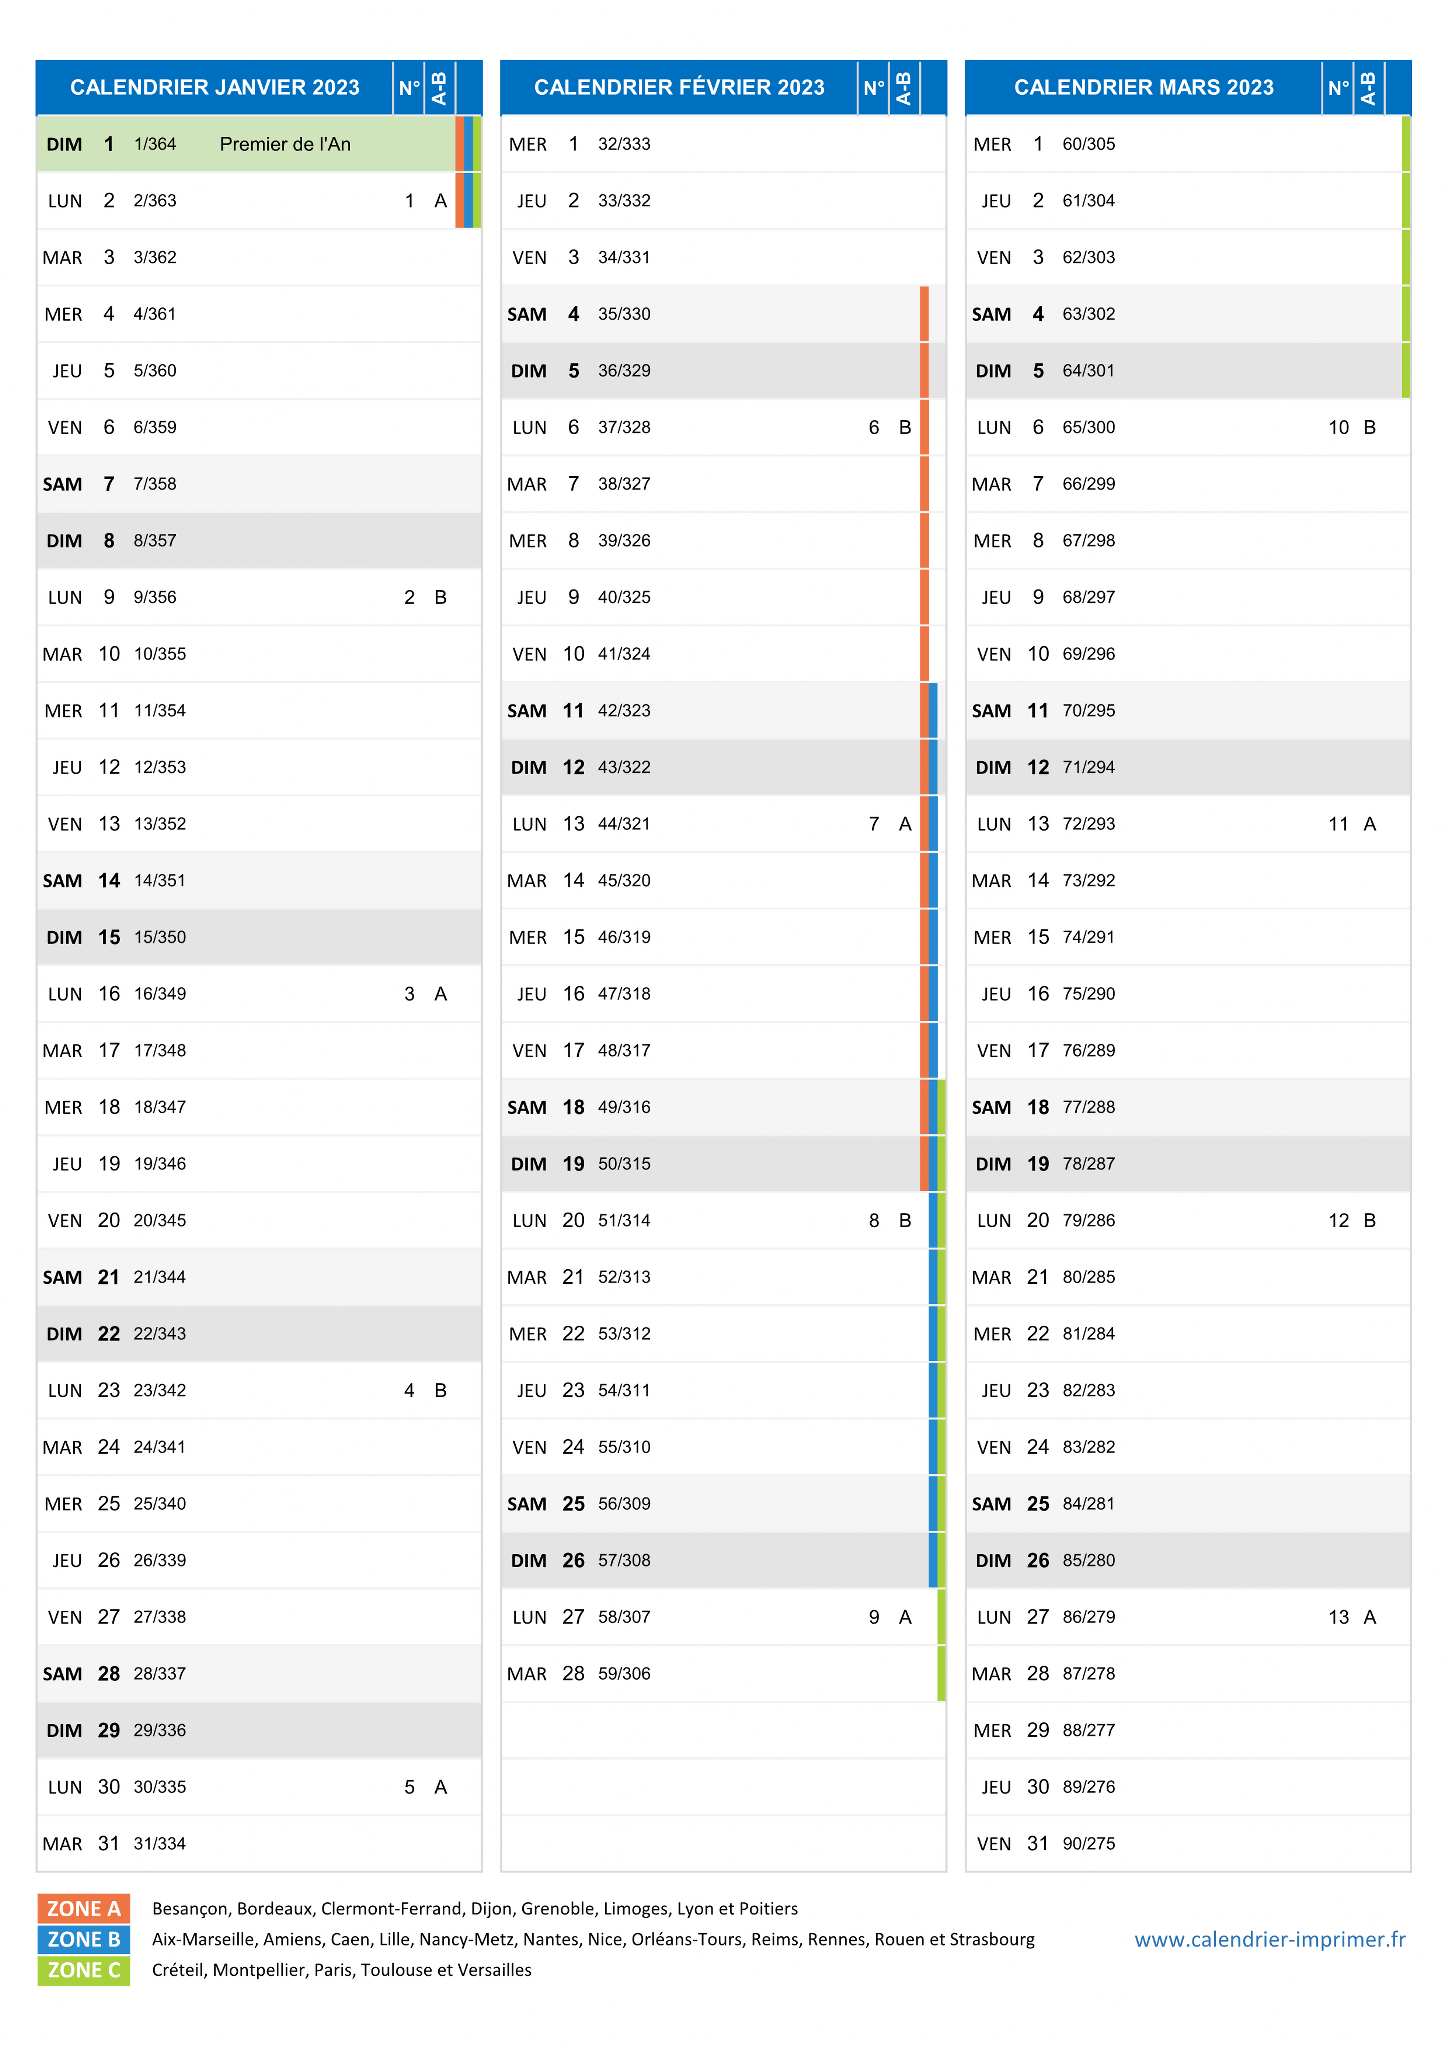Click the green ZONE C legend label
Image resolution: width=1448 pixels, height=2048 pixels.
pos(84,1970)
